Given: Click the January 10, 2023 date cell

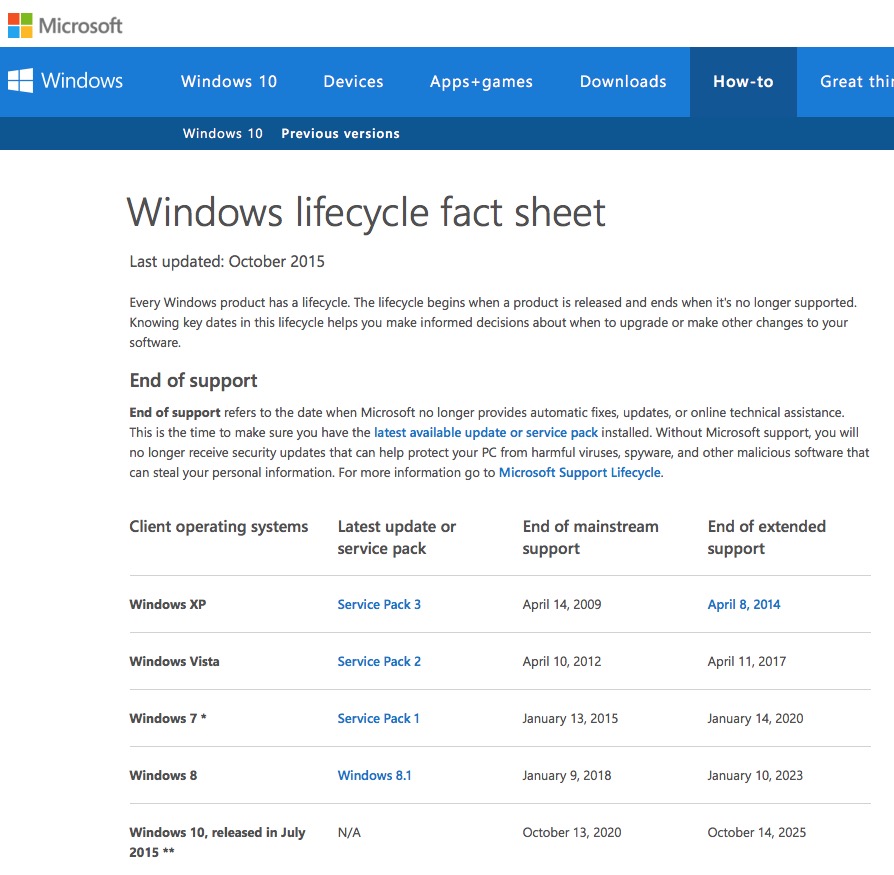Looking at the screenshot, I should pyautogui.click(x=755, y=775).
